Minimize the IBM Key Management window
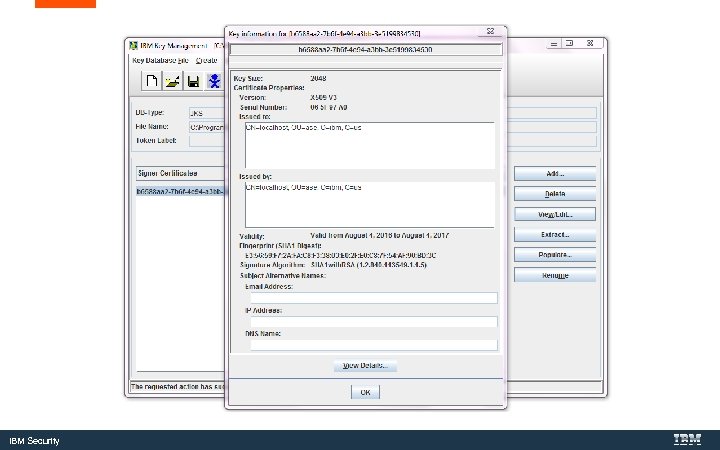 (x=554, y=44)
